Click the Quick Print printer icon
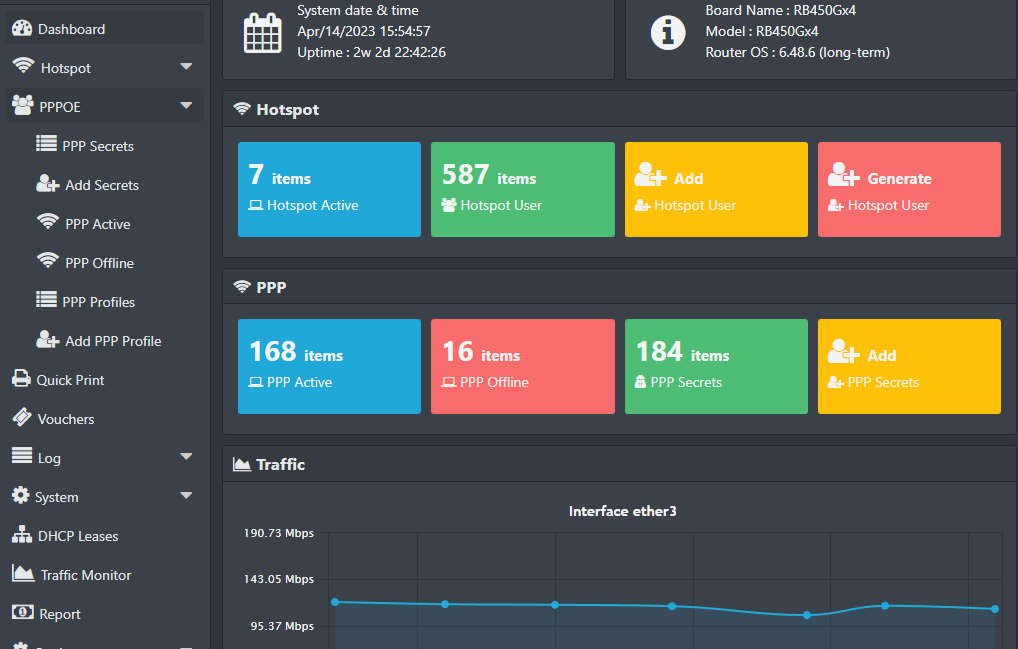 21,379
